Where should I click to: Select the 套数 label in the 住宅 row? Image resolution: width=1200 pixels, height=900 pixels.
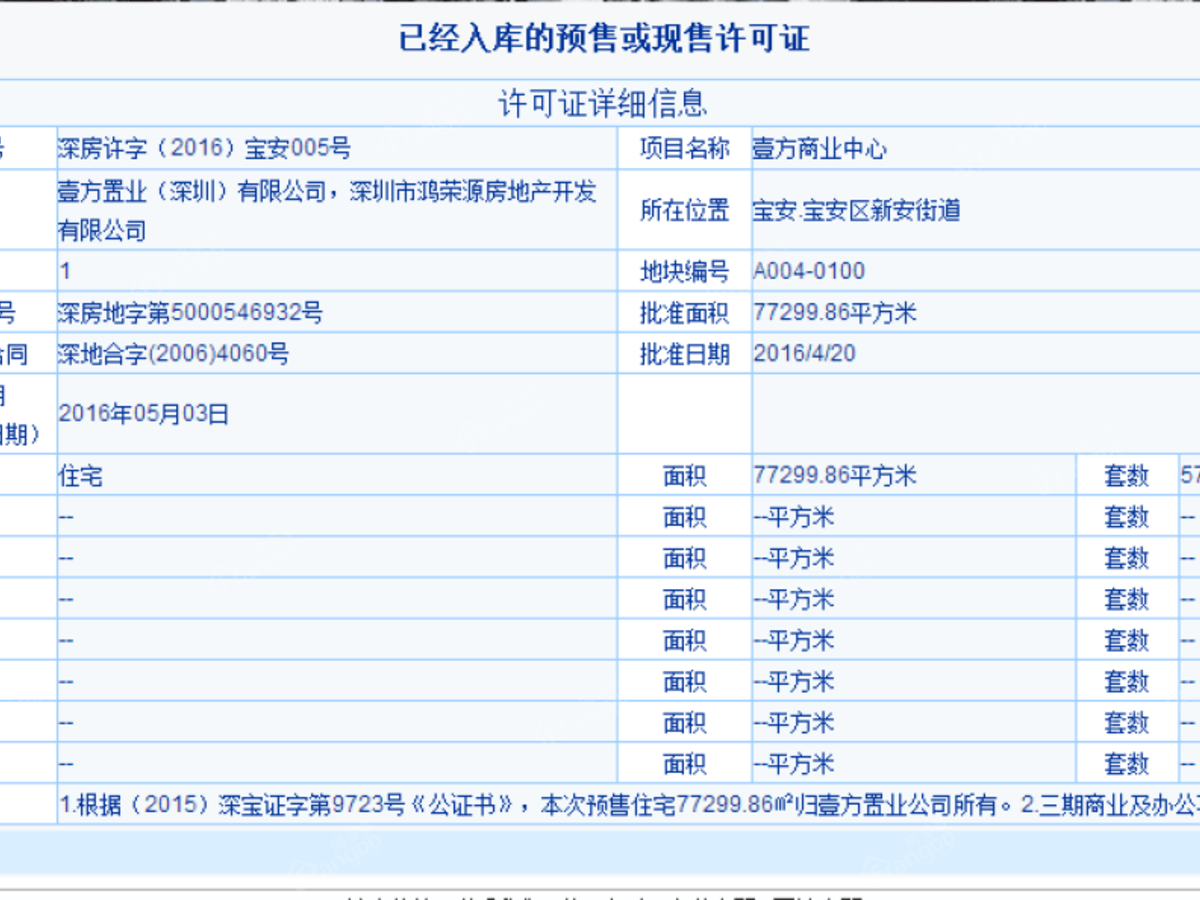[x=1127, y=477]
